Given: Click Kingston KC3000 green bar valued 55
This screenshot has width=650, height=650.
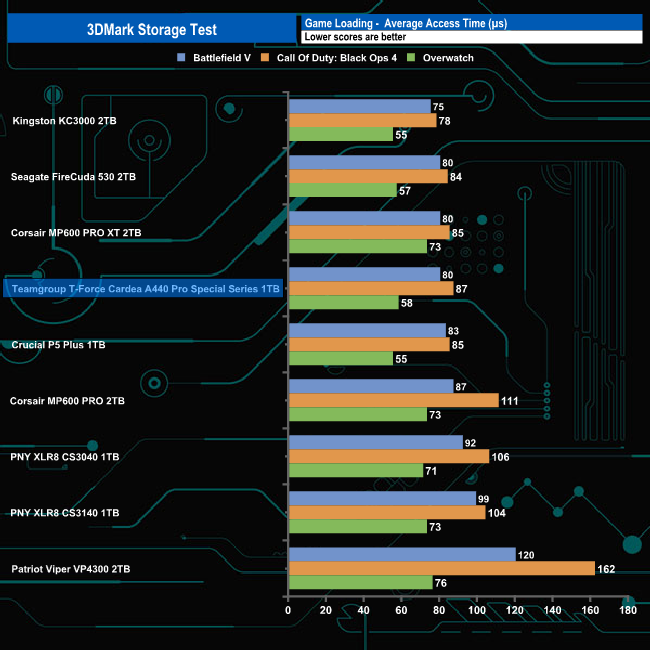Looking at the screenshot, I should tap(341, 134).
